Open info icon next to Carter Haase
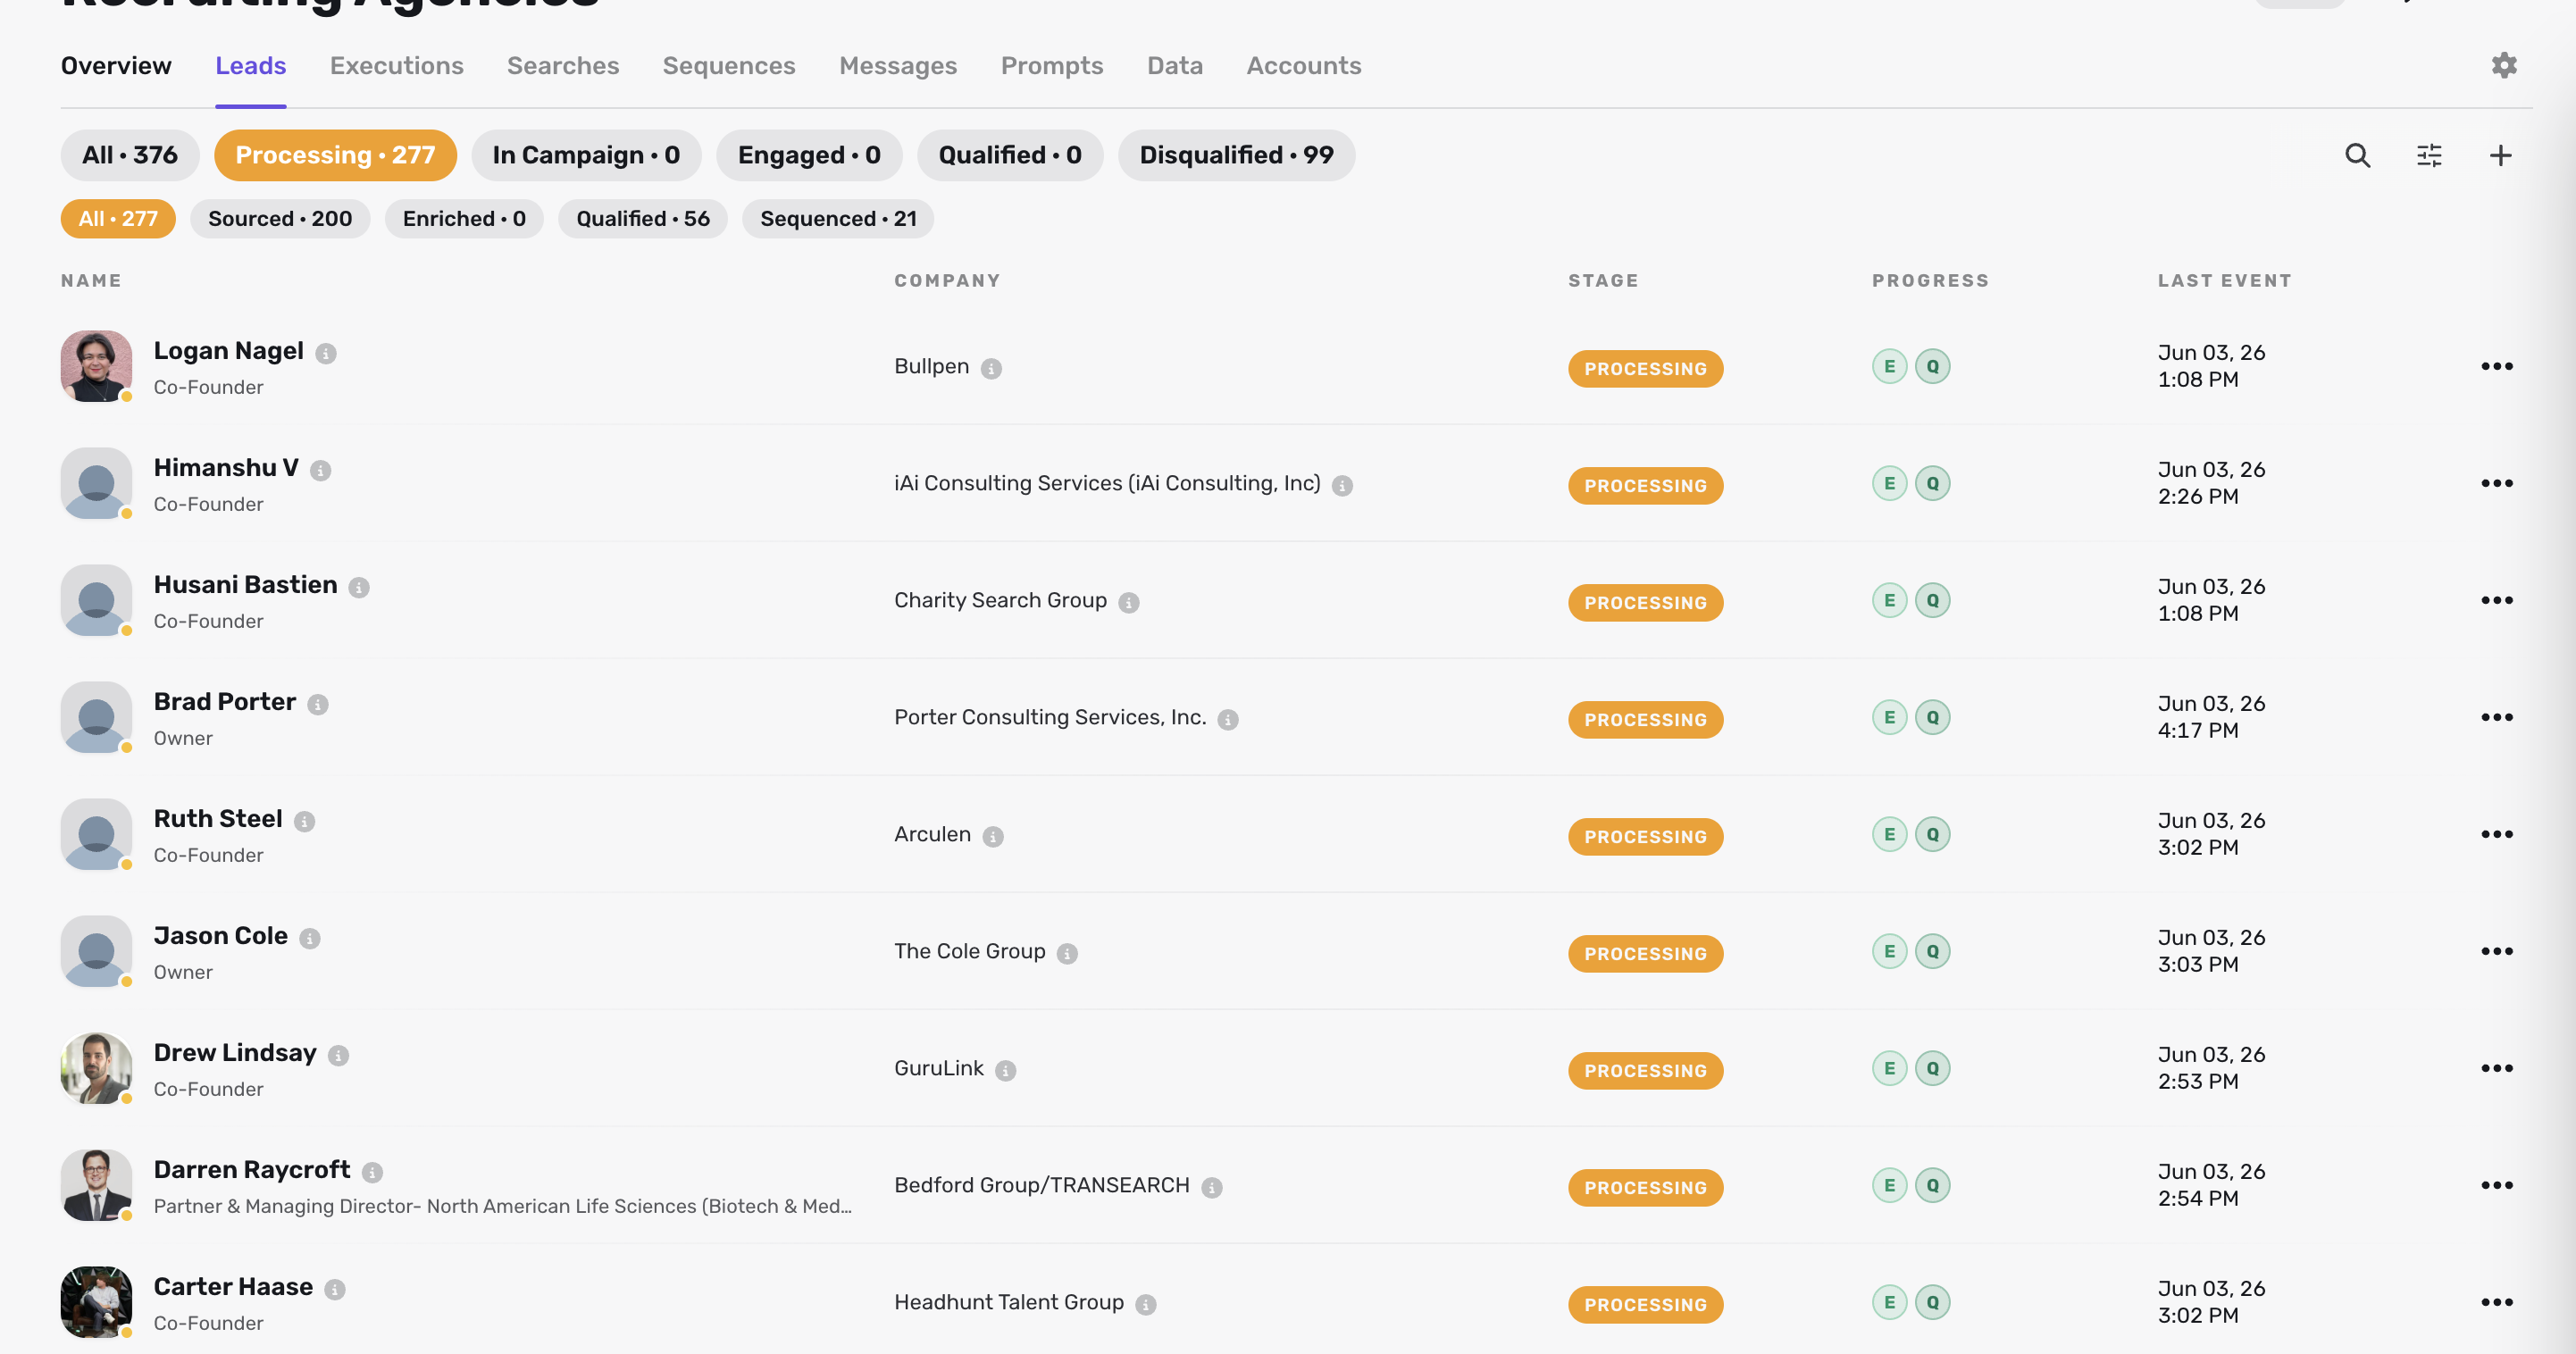The height and width of the screenshot is (1354, 2576). pos(336,1289)
